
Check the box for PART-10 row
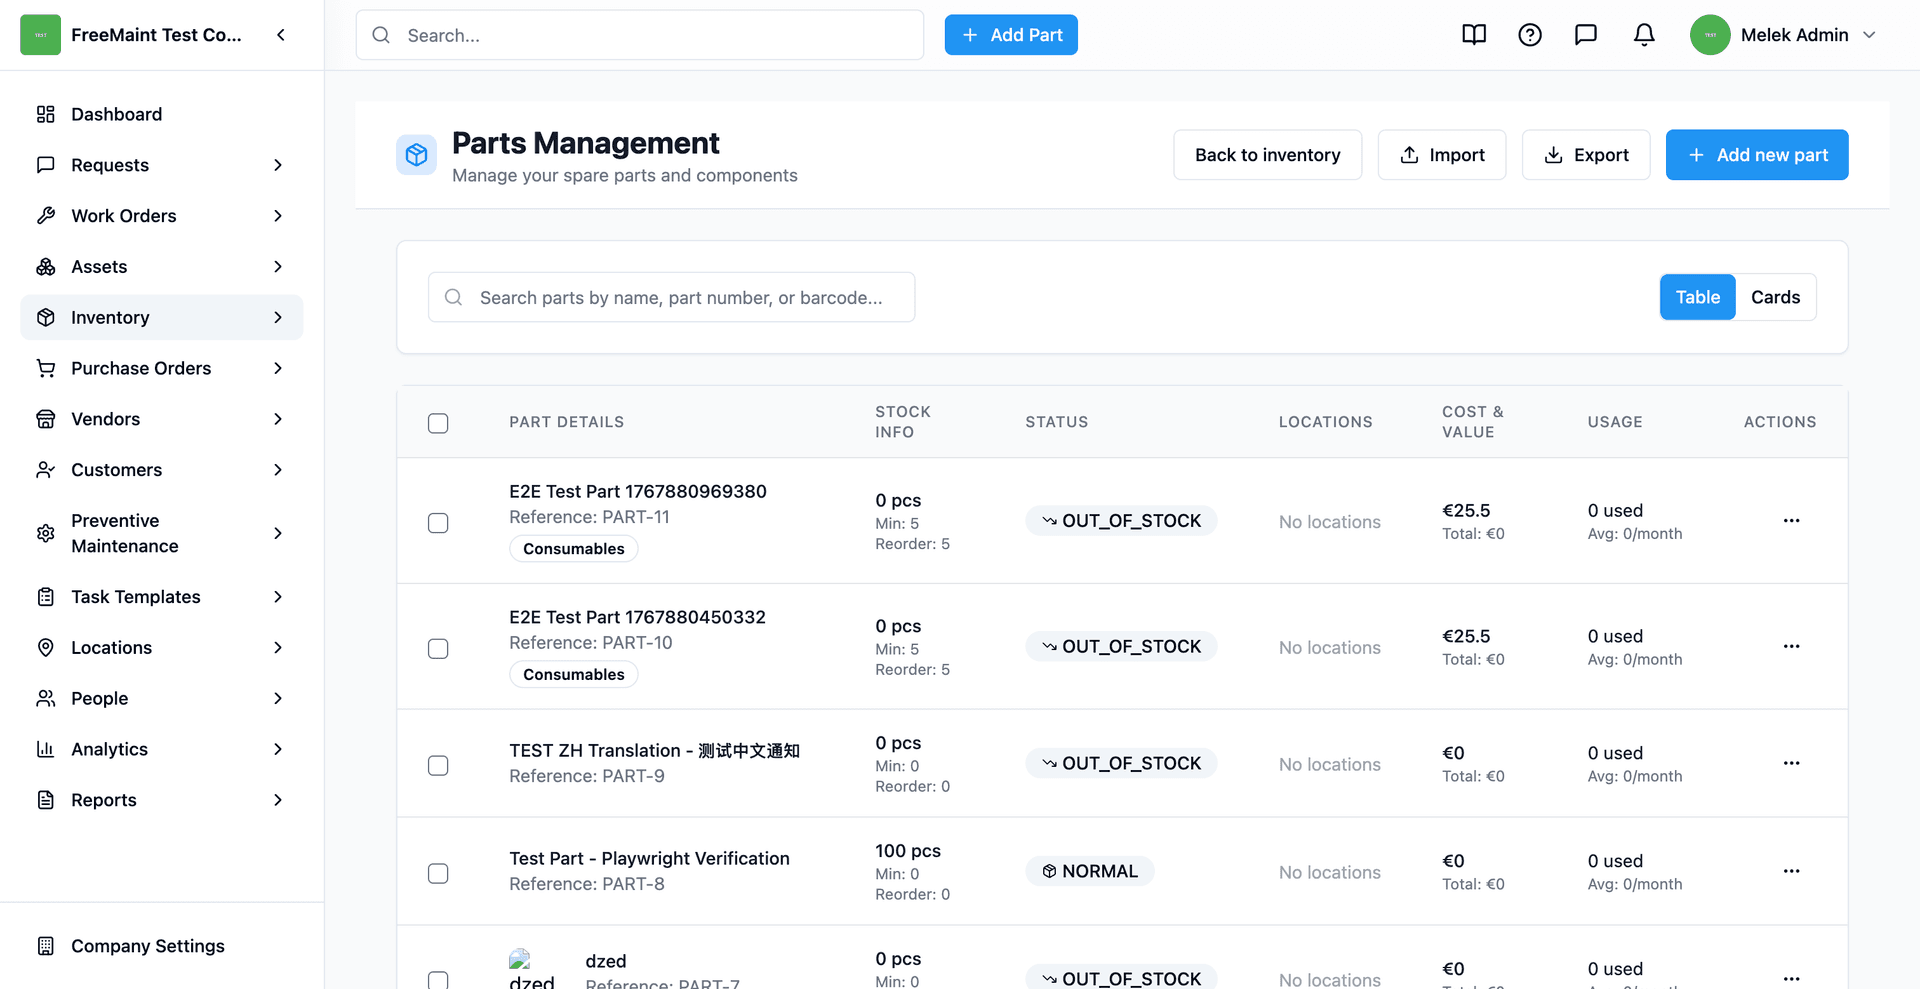click(x=438, y=649)
